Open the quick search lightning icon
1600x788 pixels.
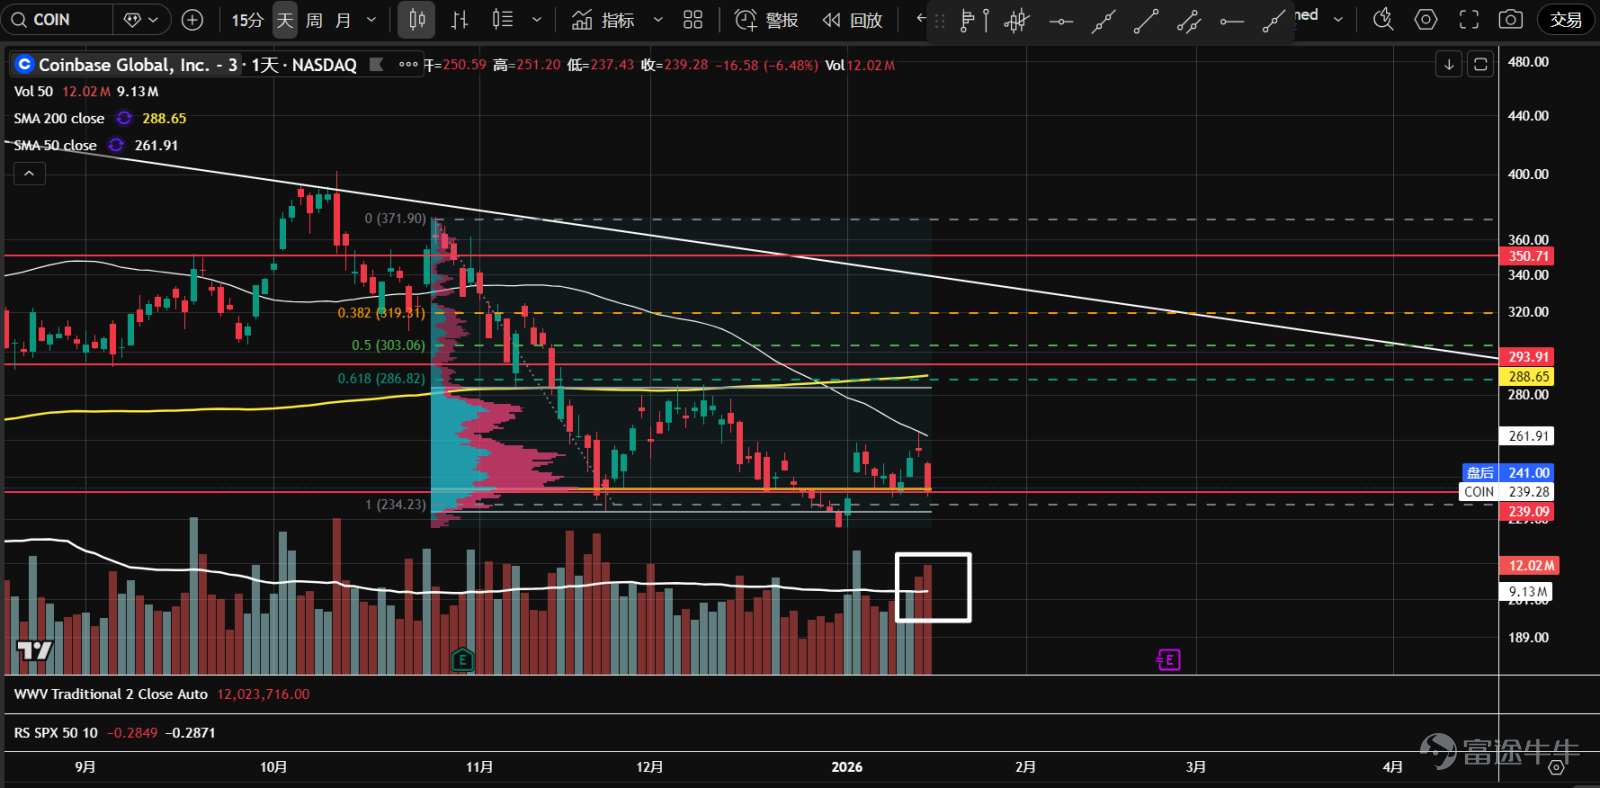pos(1383,19)
